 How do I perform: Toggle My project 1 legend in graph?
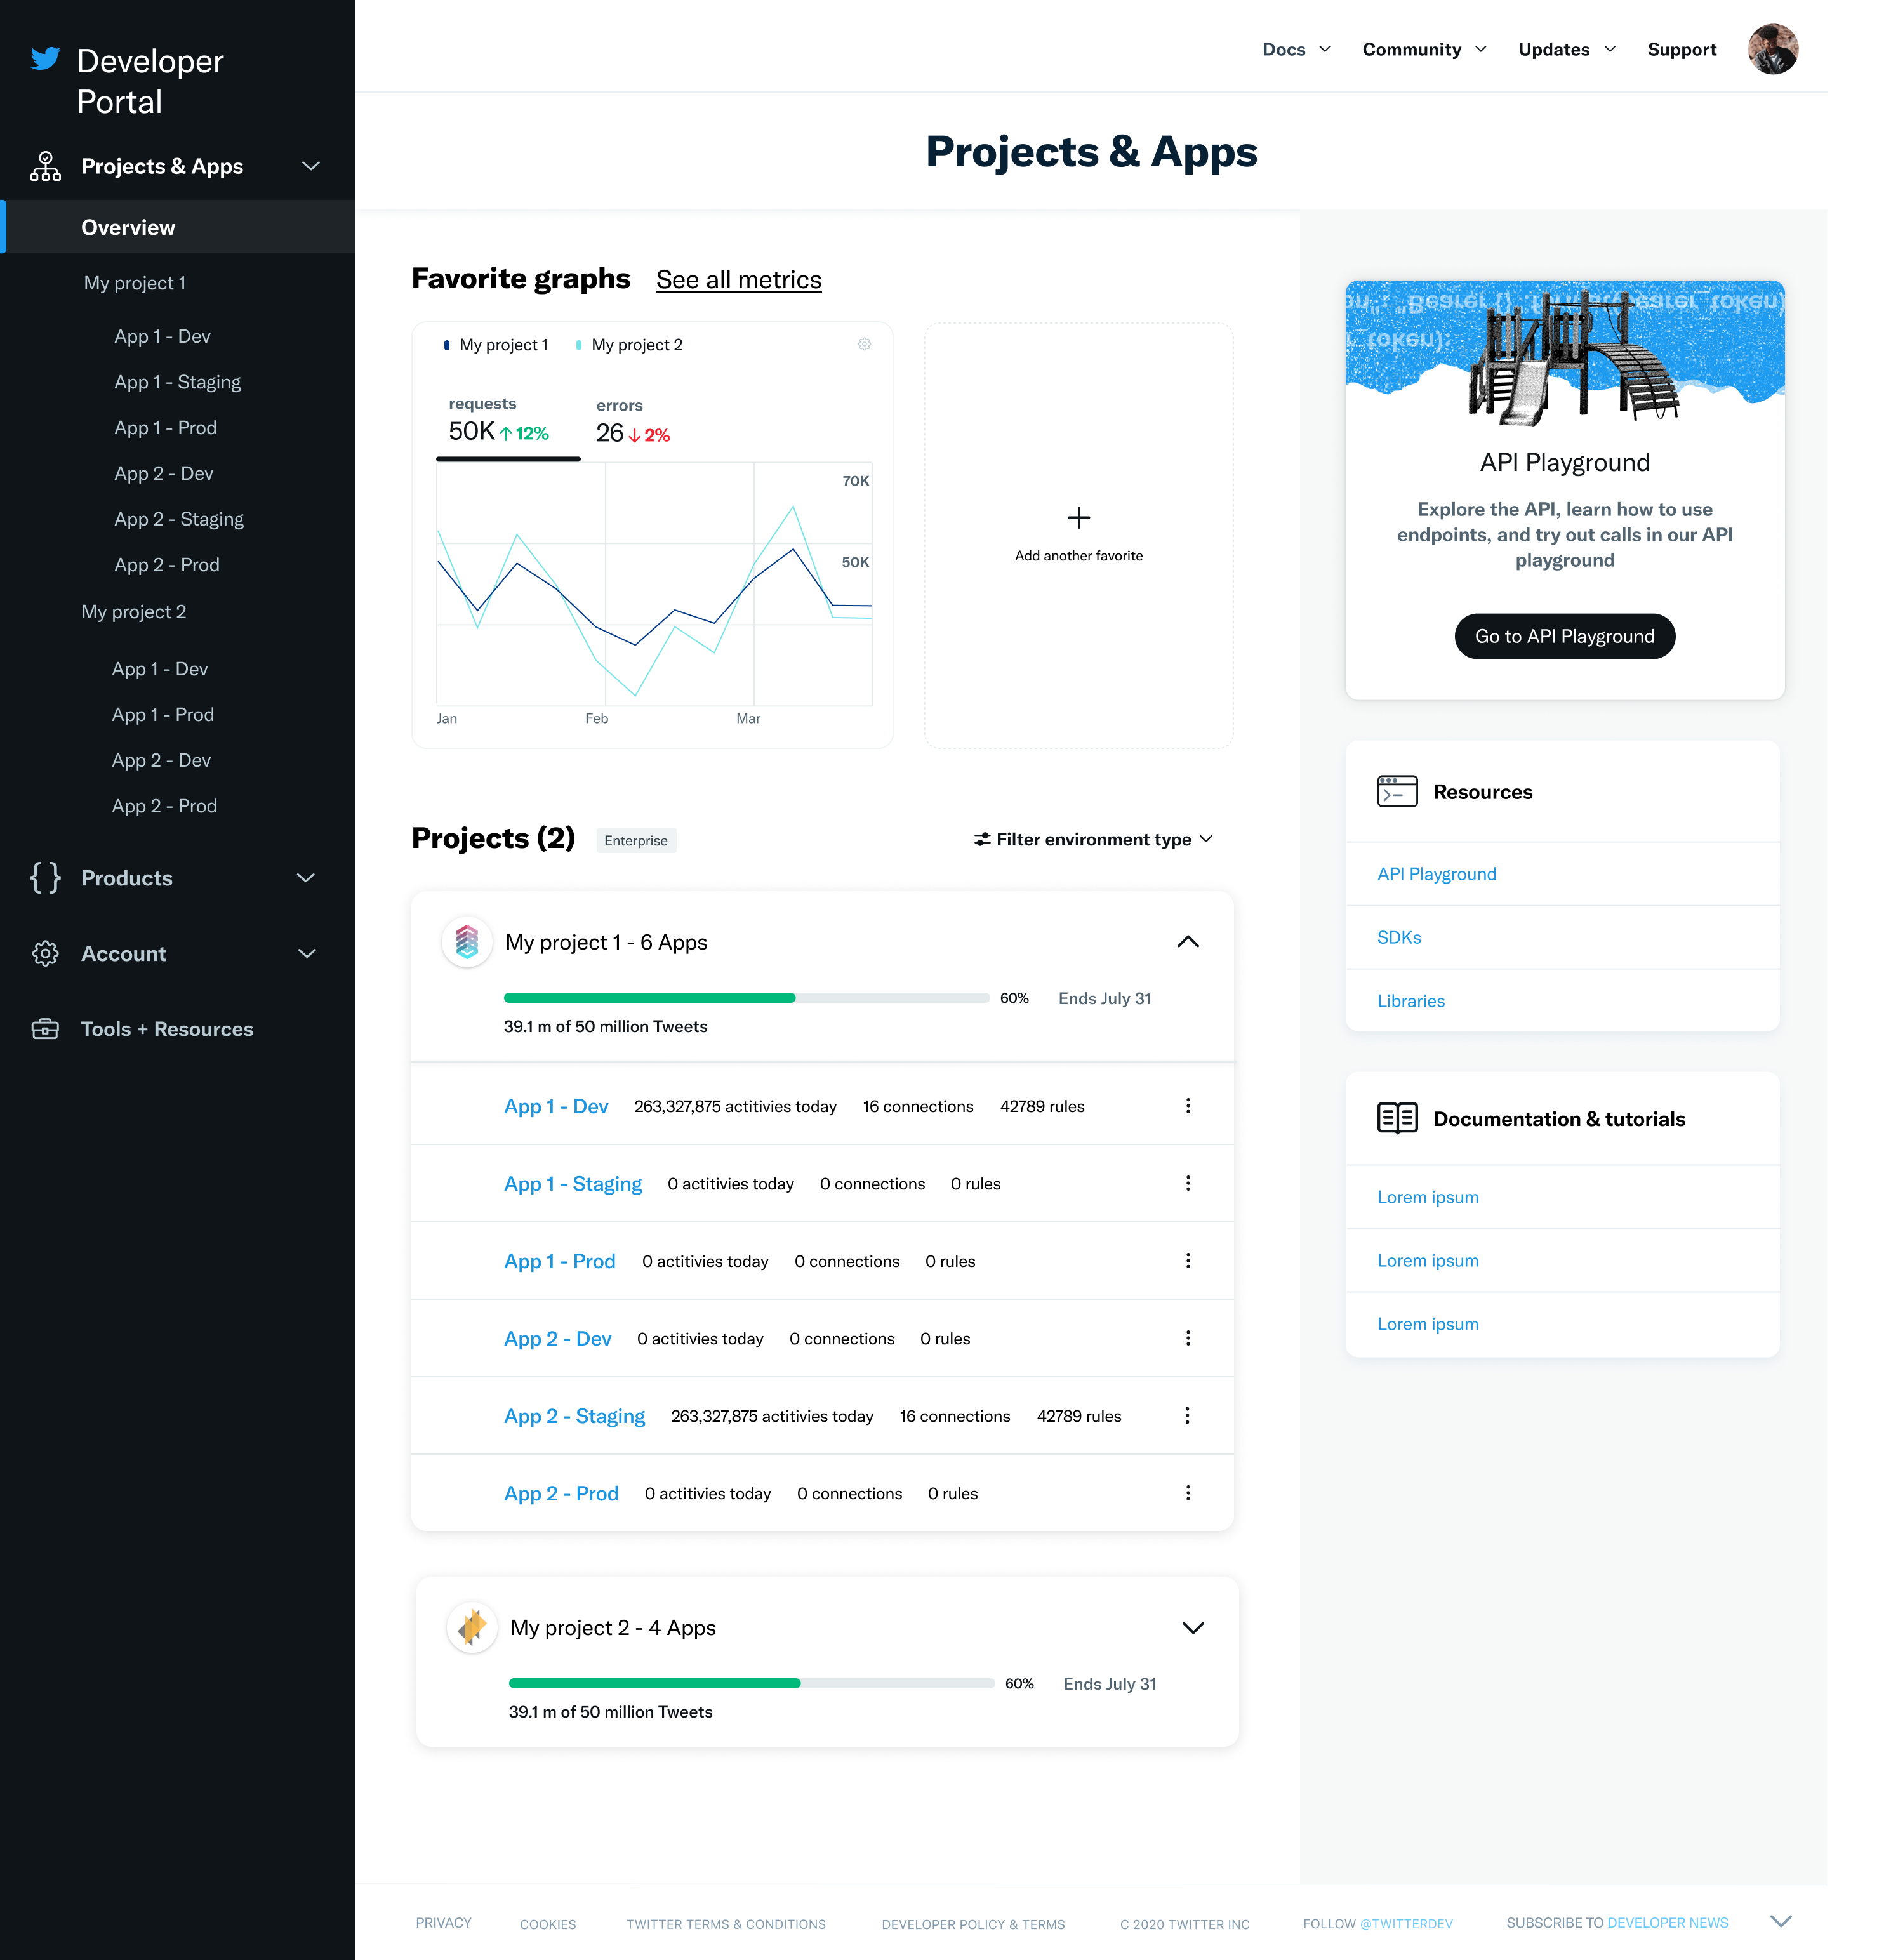tap(495, 345)
